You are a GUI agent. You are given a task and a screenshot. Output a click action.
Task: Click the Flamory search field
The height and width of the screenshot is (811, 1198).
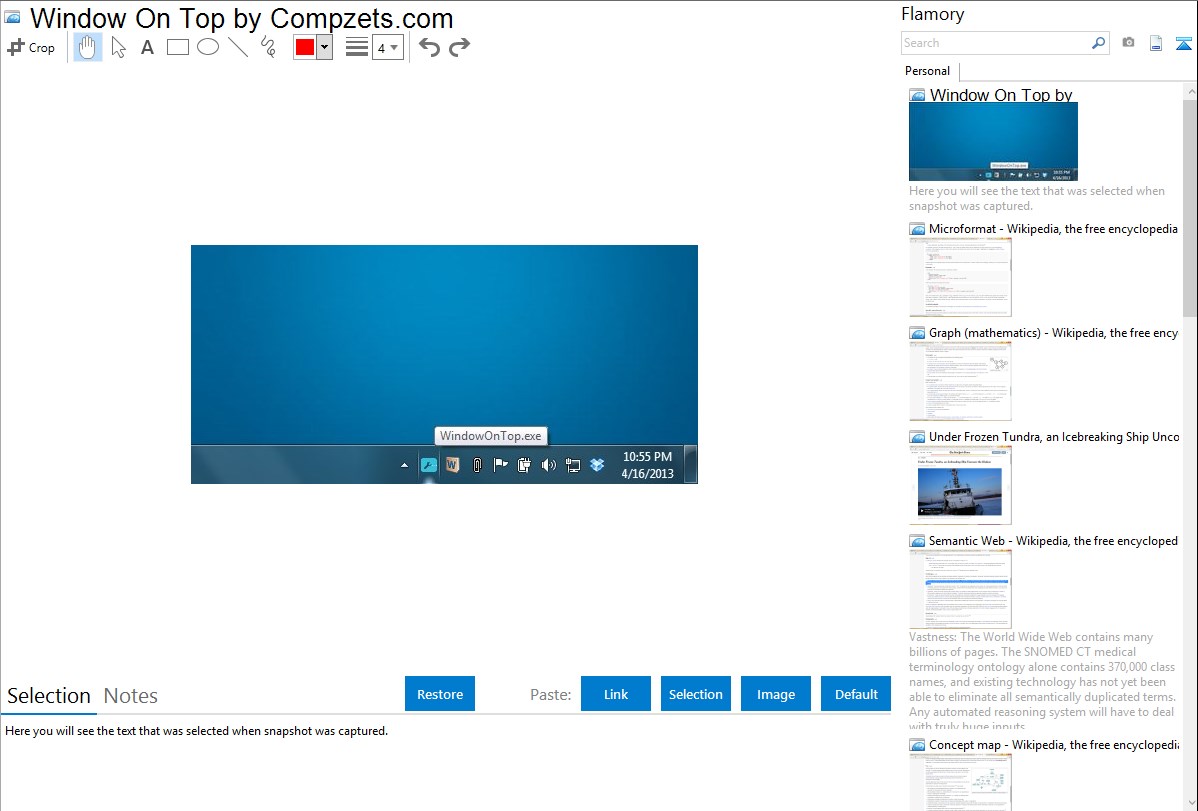tap(995, 43)
